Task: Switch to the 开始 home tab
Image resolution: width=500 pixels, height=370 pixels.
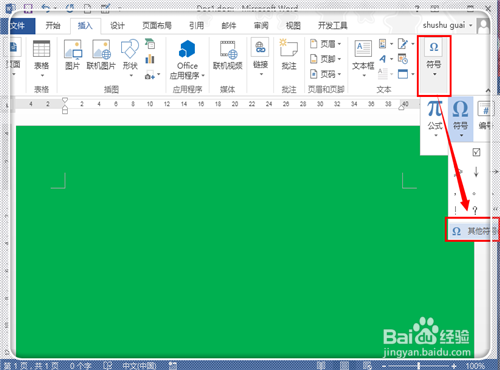Action: pos(53,26)
